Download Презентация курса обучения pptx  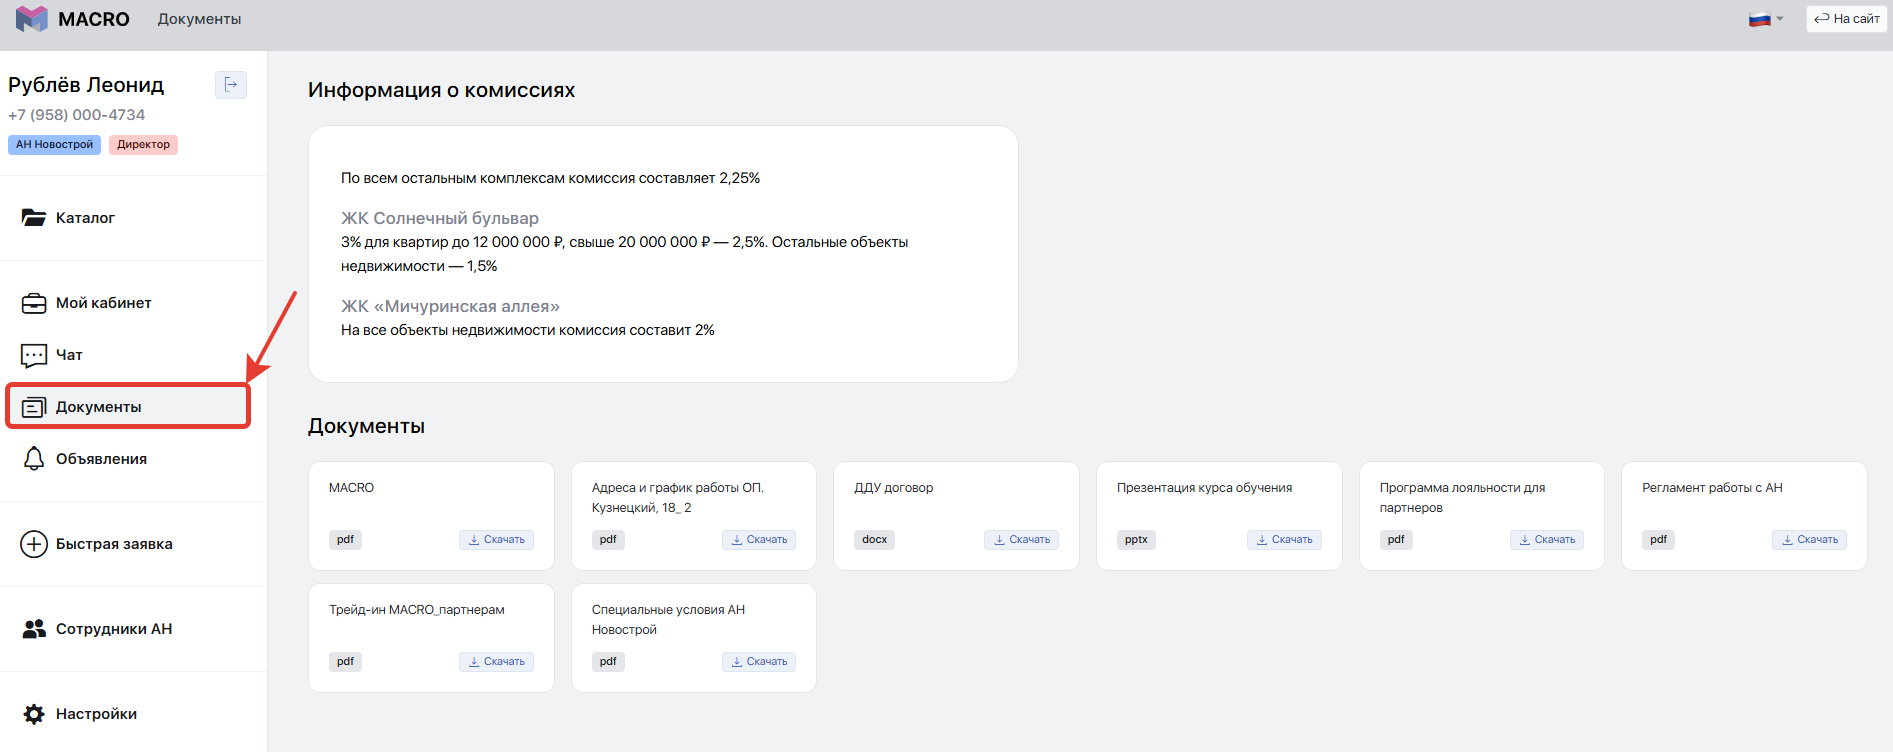coord(1284,540)
